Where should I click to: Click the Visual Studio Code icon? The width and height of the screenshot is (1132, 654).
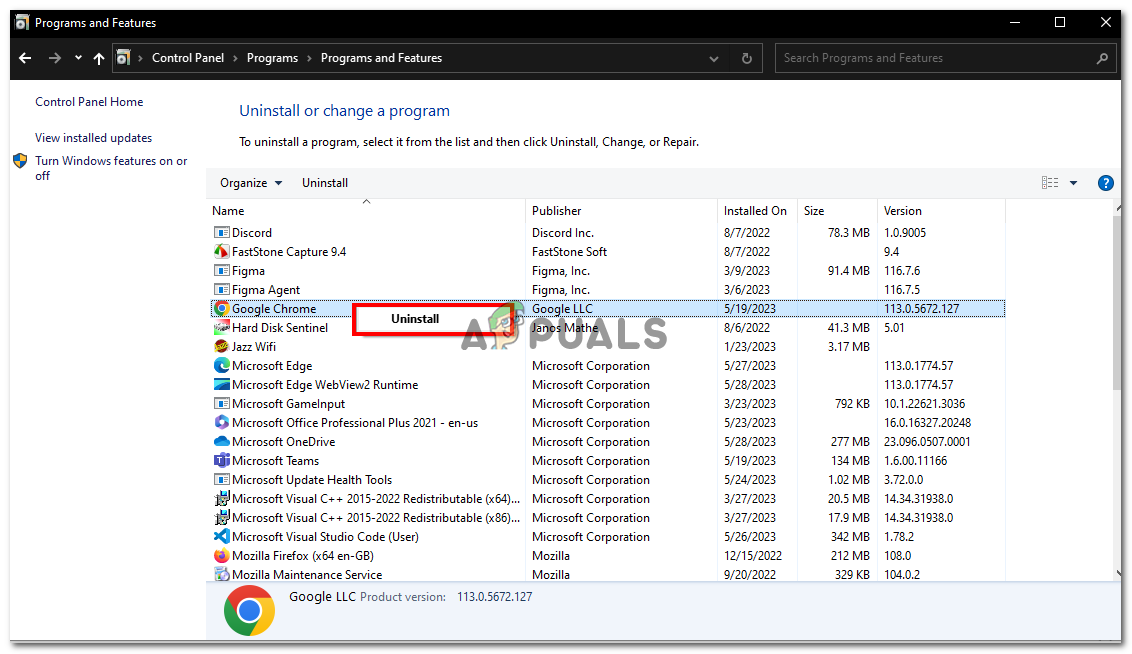pos(222,536)
